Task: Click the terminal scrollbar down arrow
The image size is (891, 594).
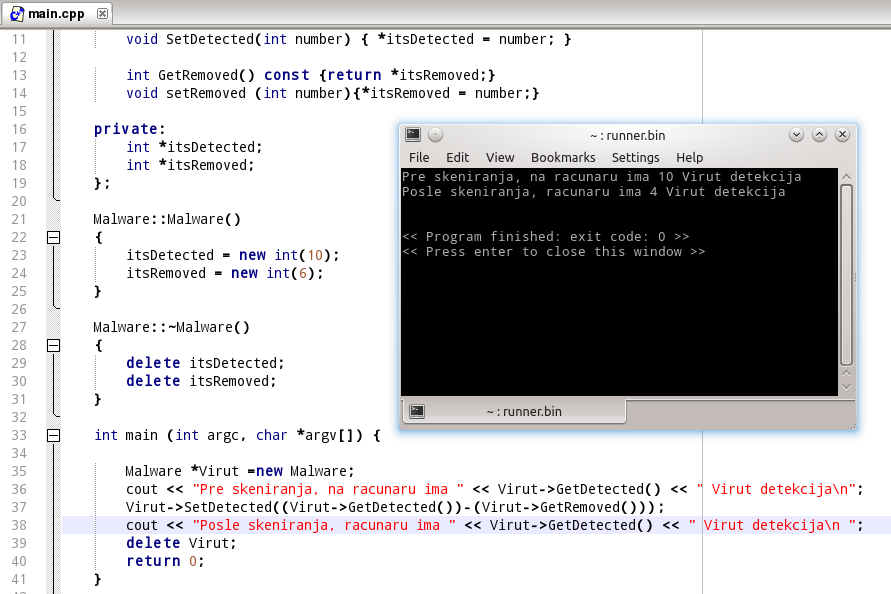Action: (x=846, y=387)
